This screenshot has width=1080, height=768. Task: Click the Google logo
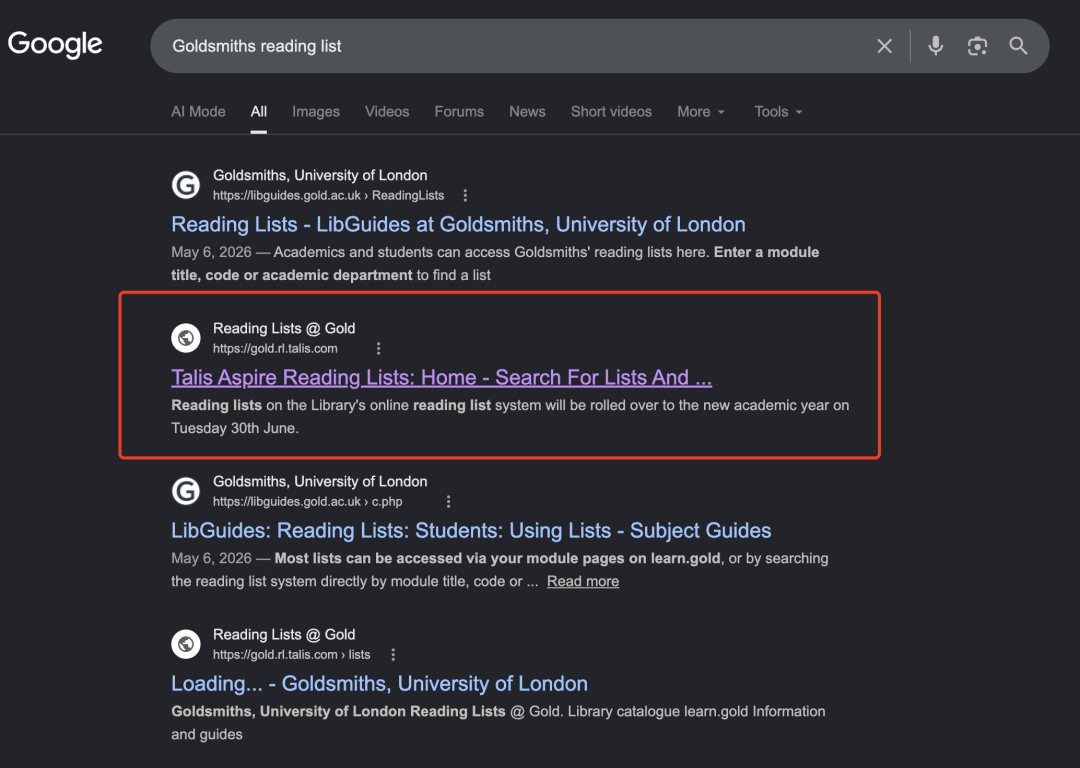pyautogui.click(x=55, y=45)
